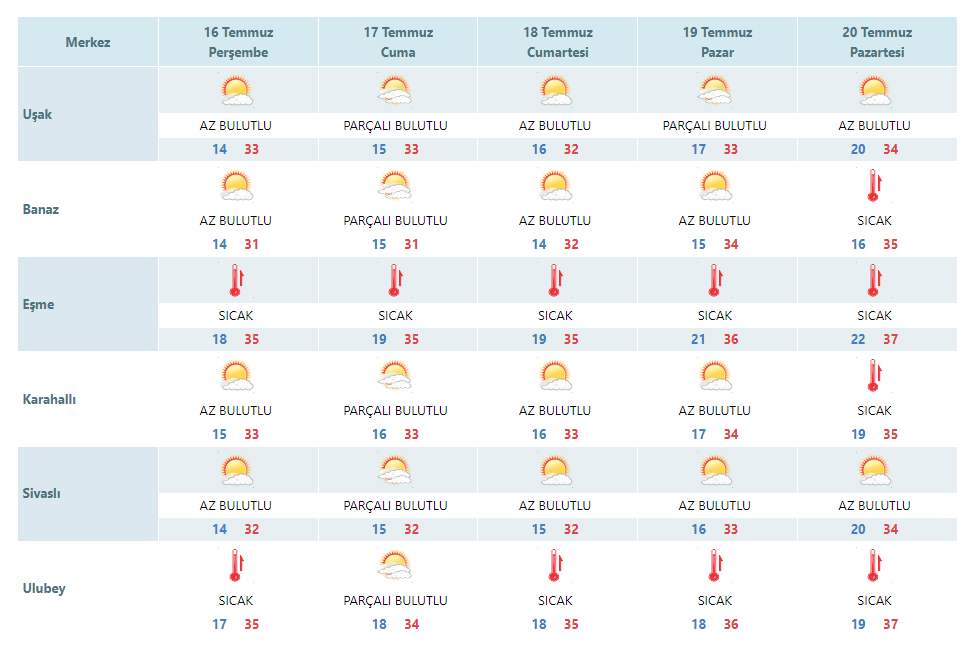This screenshot has height=648, width=970.
Task: Click the 20 Temmuz Pazartesi header
Action: 877,42
